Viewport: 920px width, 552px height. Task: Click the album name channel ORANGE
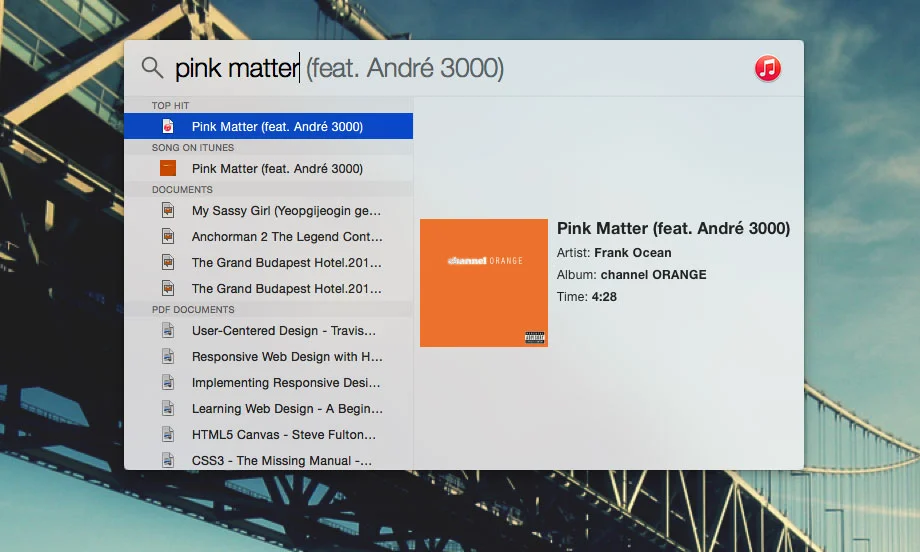tap(653, 275)
